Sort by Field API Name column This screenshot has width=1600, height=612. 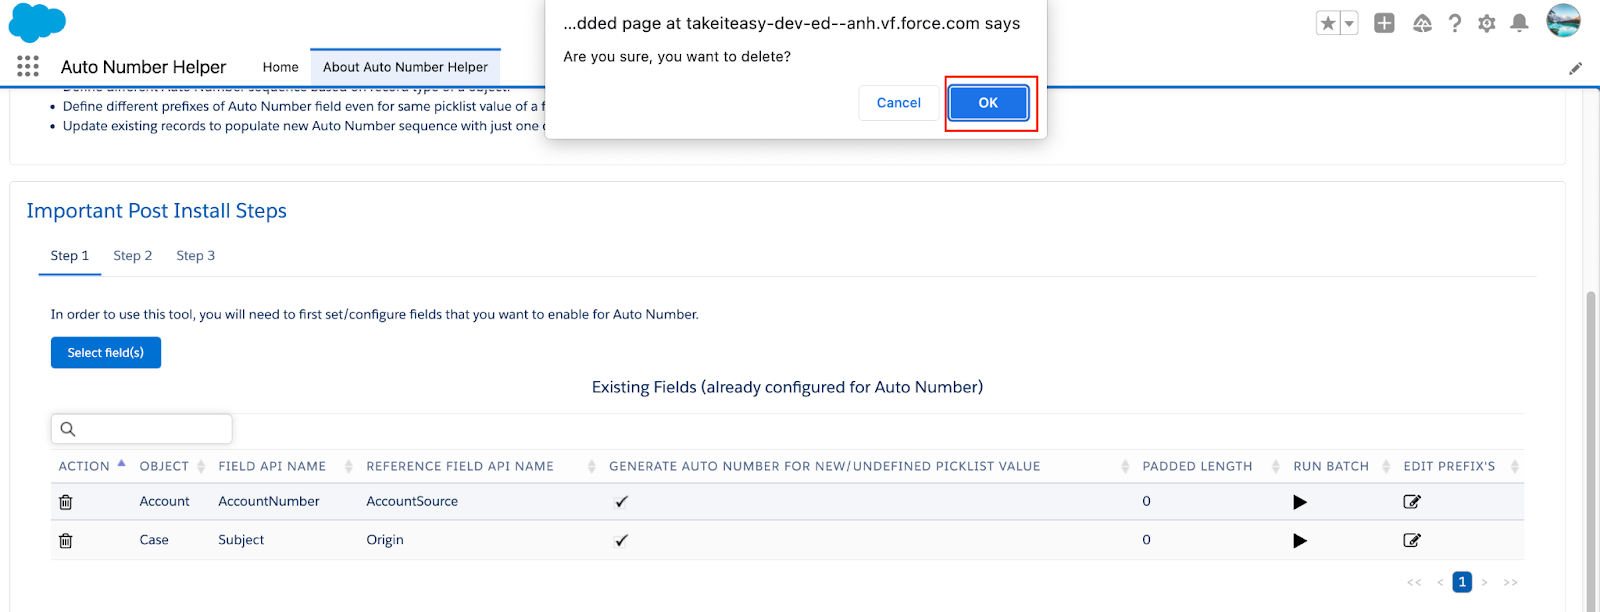point(285,466)
